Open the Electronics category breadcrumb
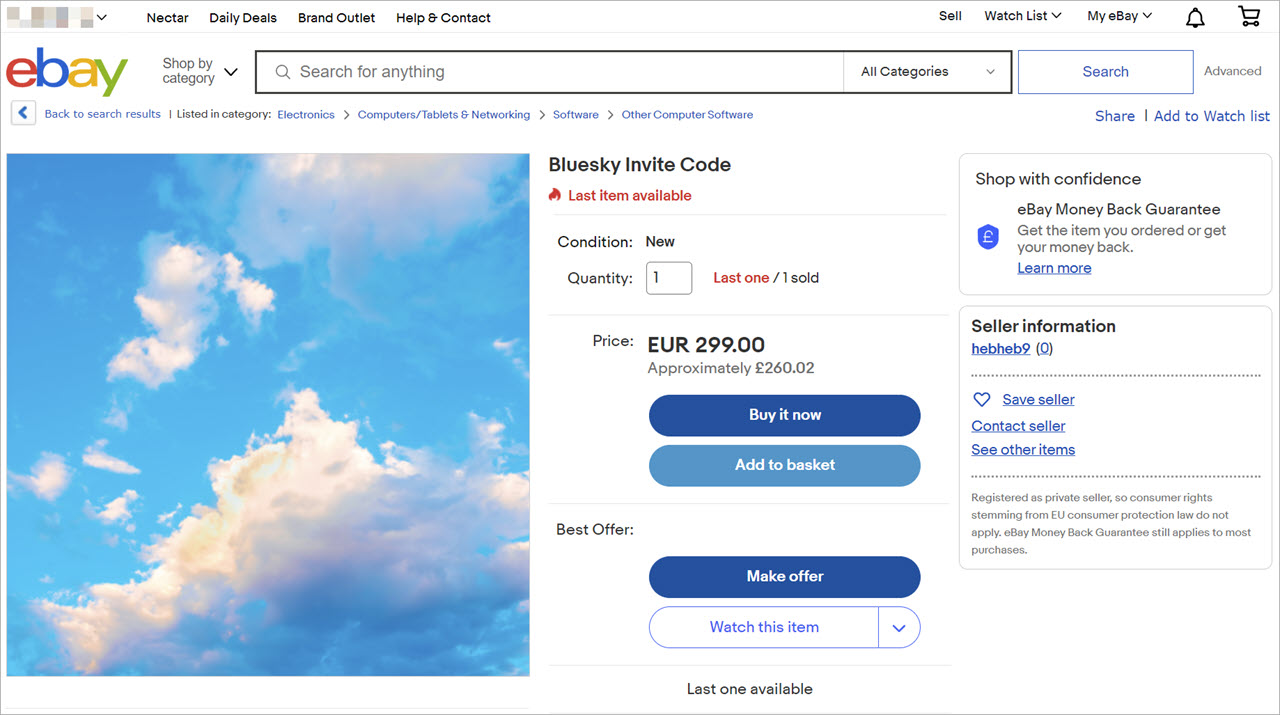1280x715 pixels. click(306, 115)
